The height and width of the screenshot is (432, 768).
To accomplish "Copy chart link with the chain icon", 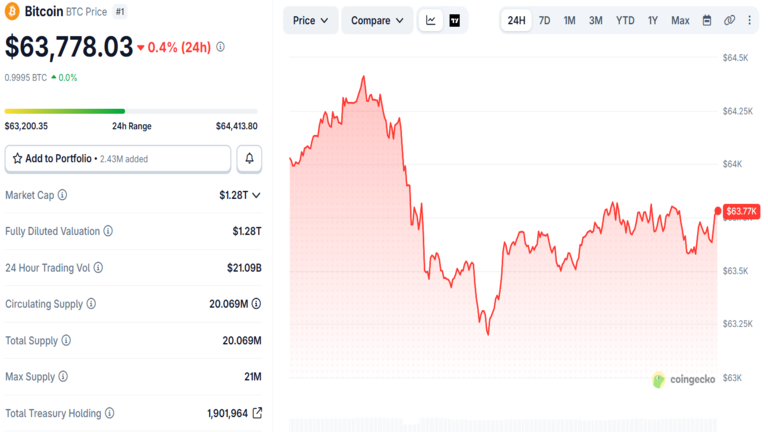I will (729, 20).
